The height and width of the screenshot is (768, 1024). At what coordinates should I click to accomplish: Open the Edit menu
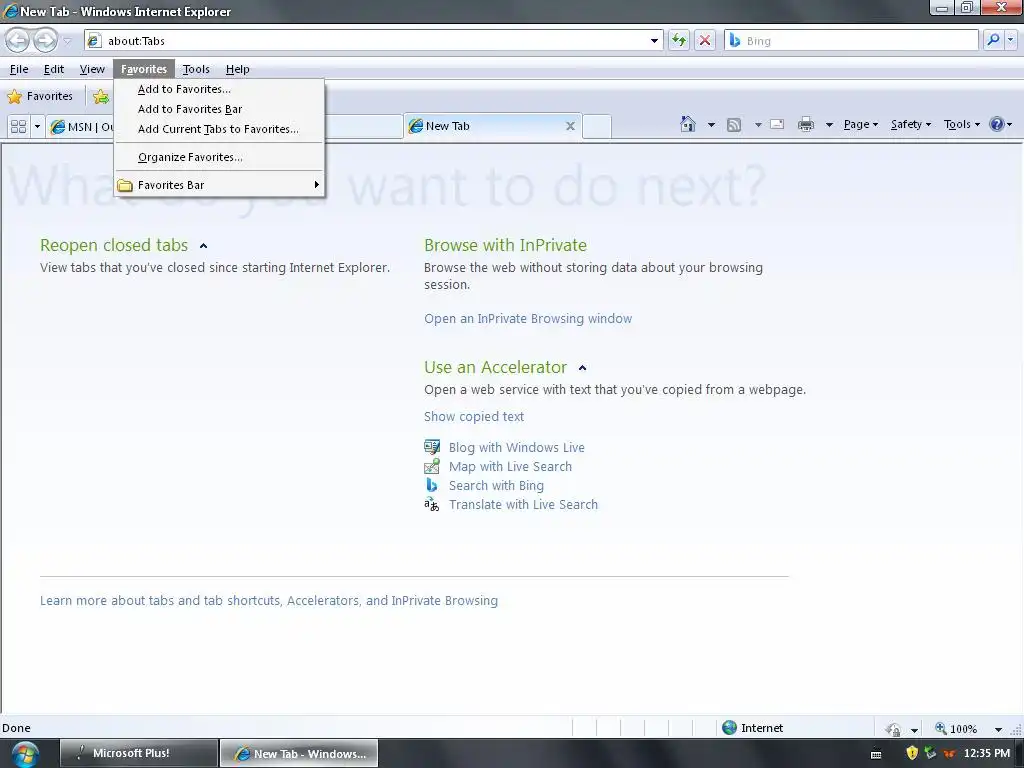coord(54,69)
